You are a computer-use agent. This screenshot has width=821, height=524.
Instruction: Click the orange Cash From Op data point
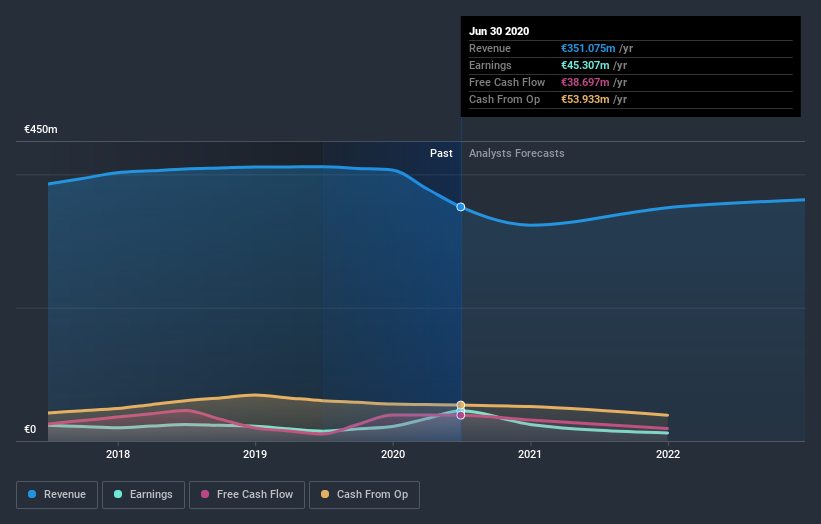coord(461,405)
